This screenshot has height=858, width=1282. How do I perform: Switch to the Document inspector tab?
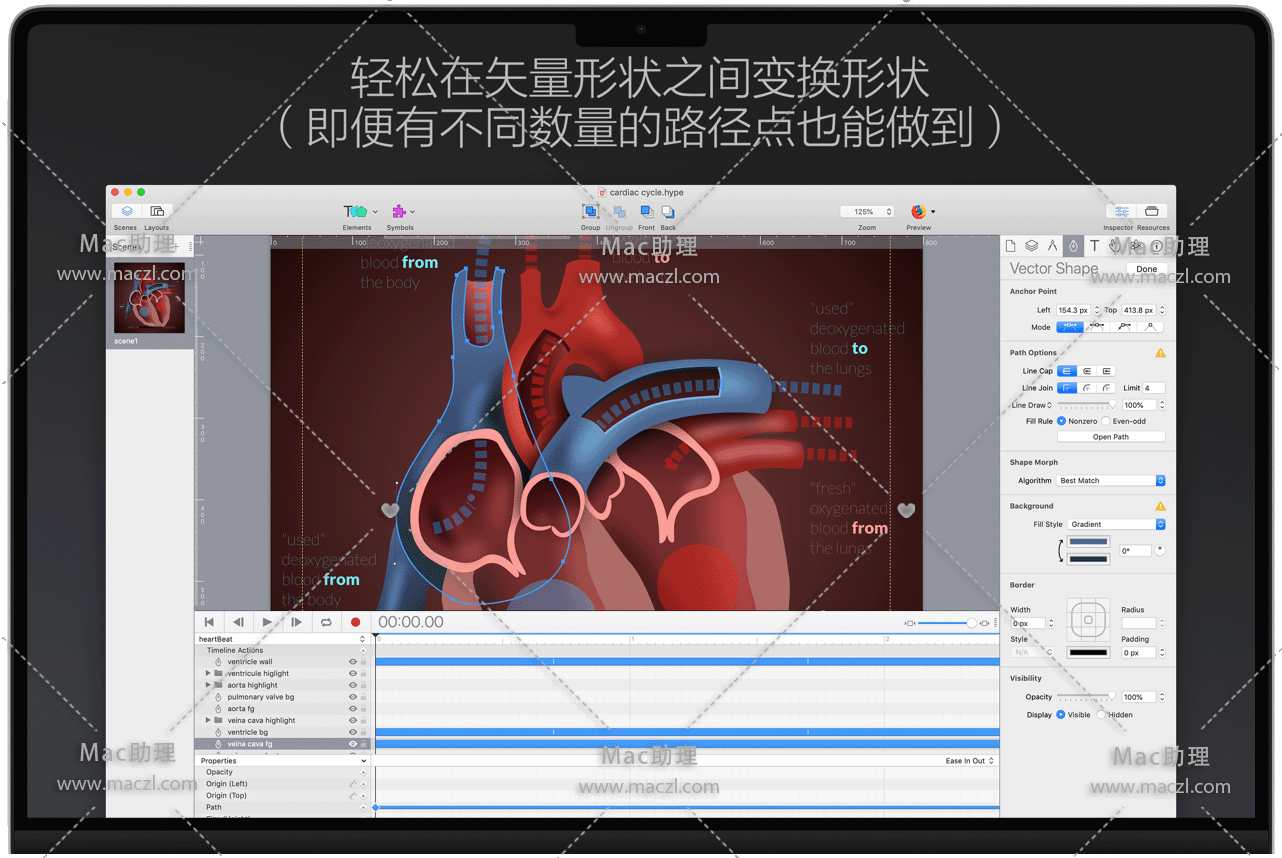1010,246
